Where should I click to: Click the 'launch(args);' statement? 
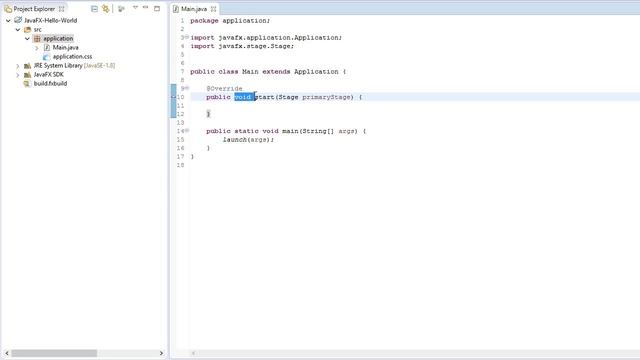tap(248, 140)
